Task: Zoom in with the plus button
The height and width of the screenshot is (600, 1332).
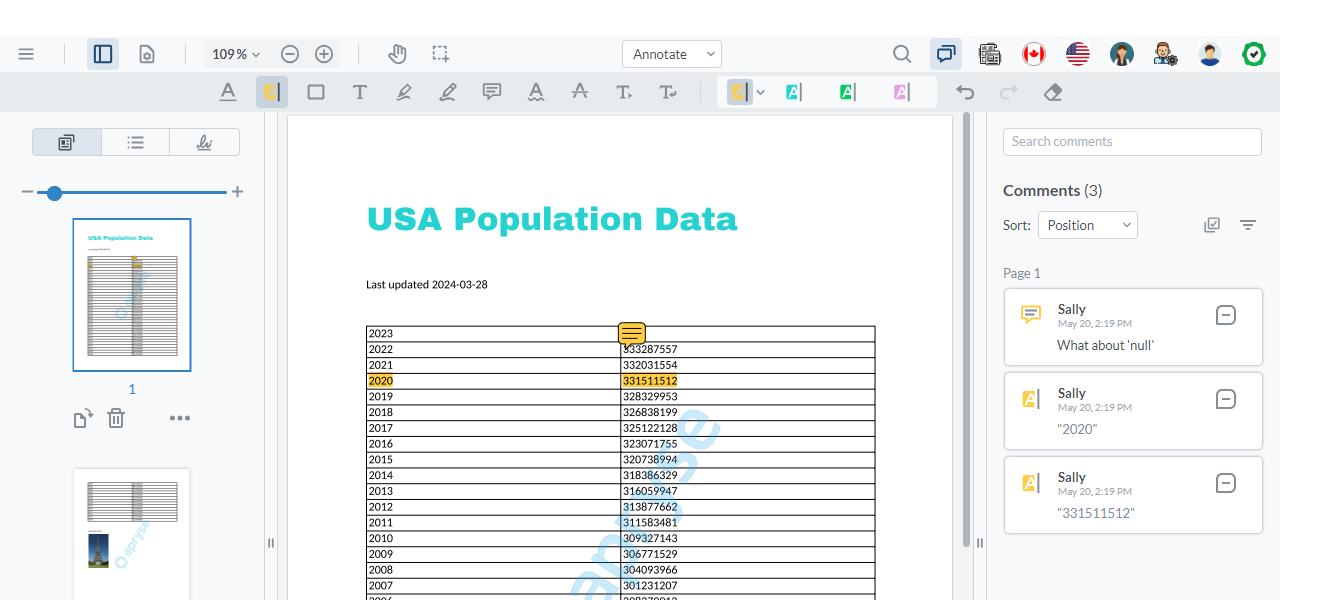Action: (x=324, y=54)
